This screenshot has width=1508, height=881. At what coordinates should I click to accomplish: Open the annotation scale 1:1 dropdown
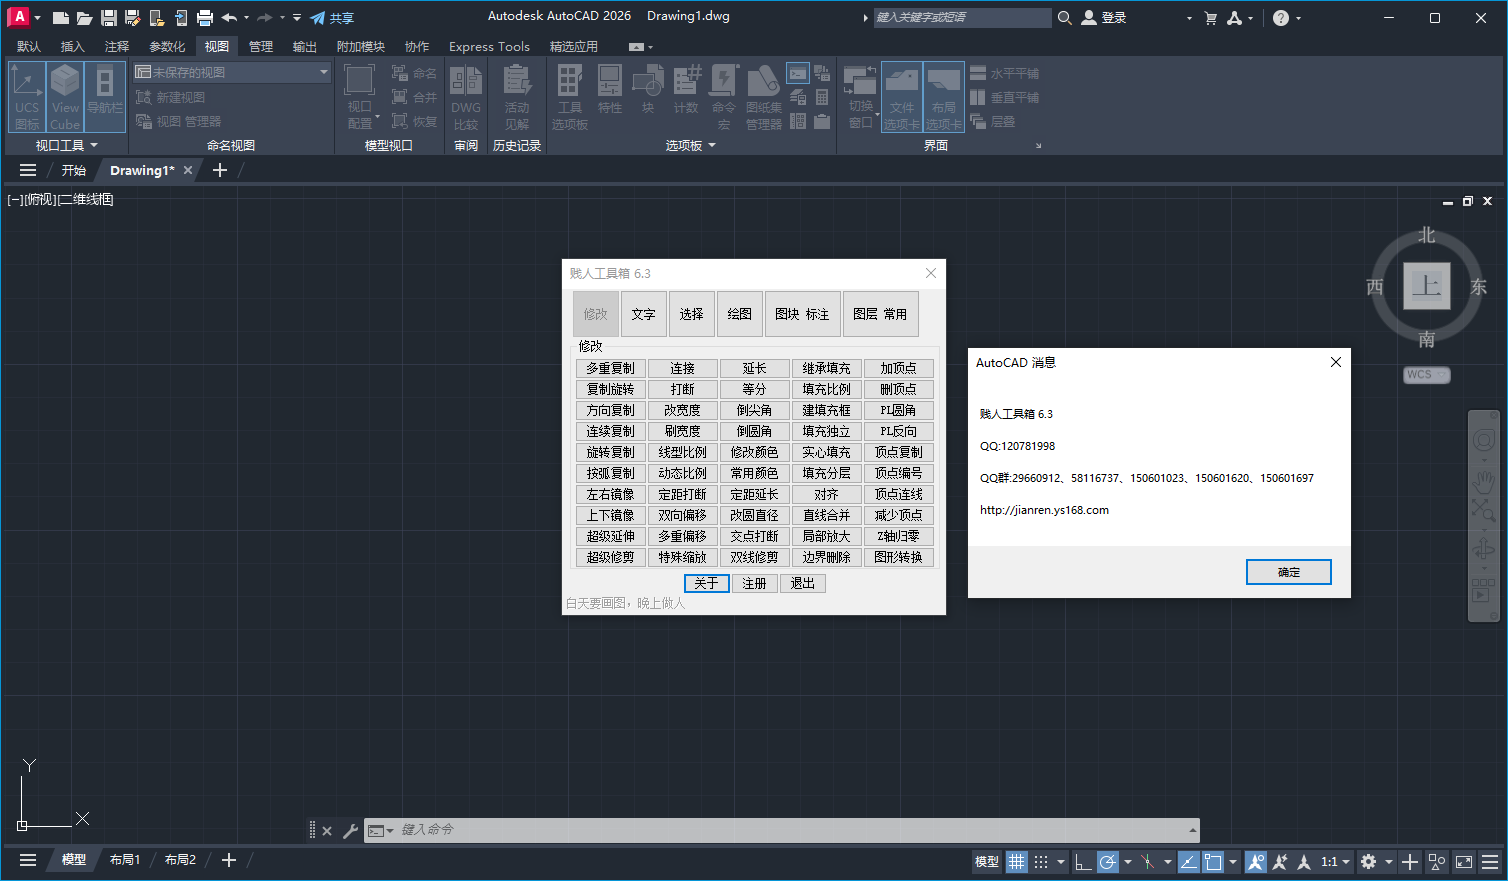[x=1335, y=861]
